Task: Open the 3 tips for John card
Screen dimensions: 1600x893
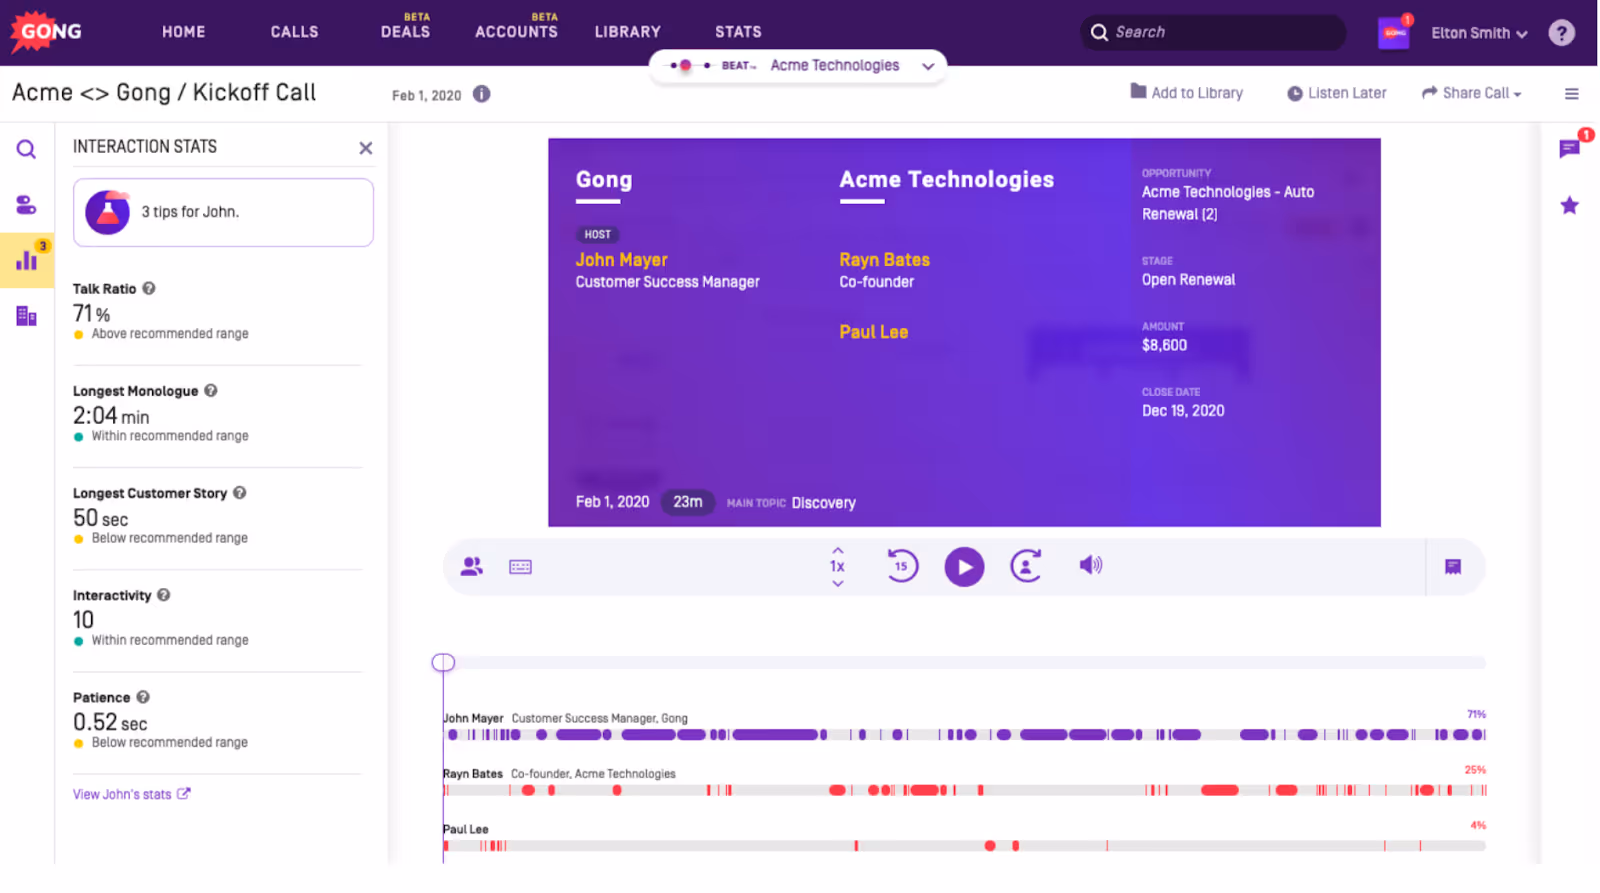Action: click(223, 212)
